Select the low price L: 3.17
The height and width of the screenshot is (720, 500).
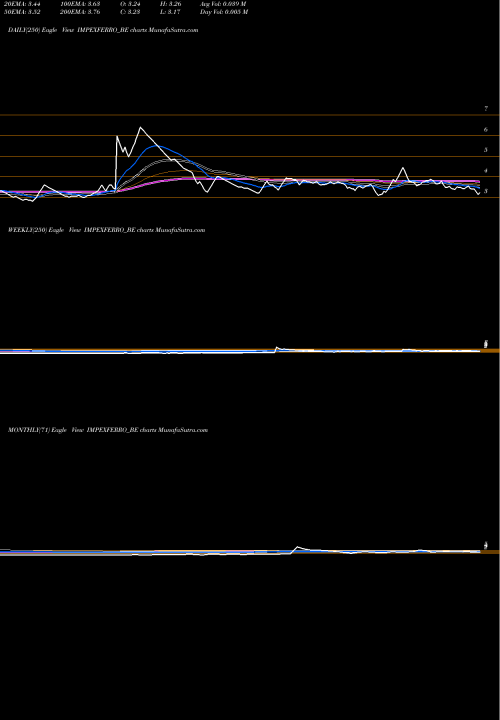click(x=171, y=12)
